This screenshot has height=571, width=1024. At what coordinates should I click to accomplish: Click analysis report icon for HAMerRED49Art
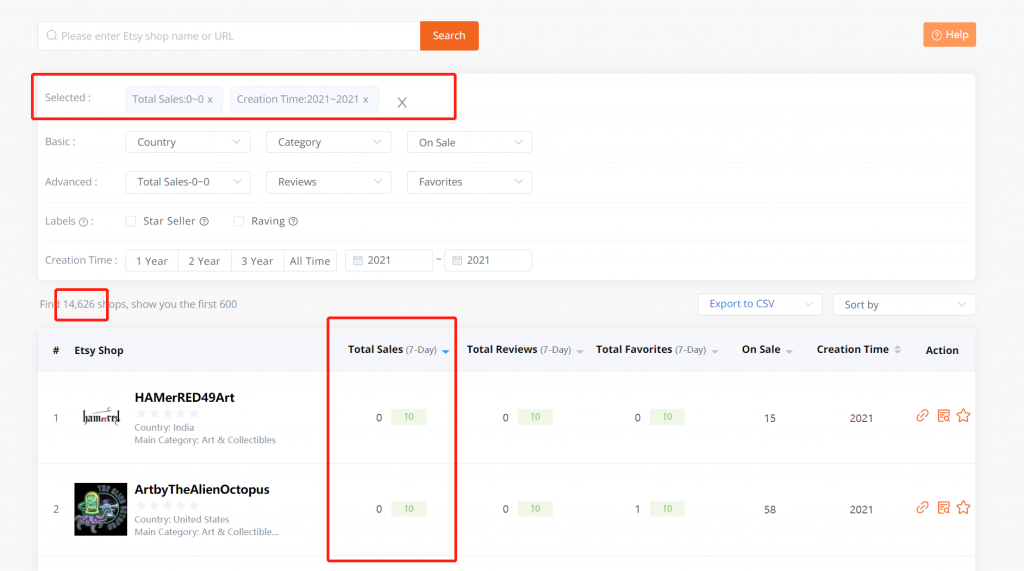point(943,416)
